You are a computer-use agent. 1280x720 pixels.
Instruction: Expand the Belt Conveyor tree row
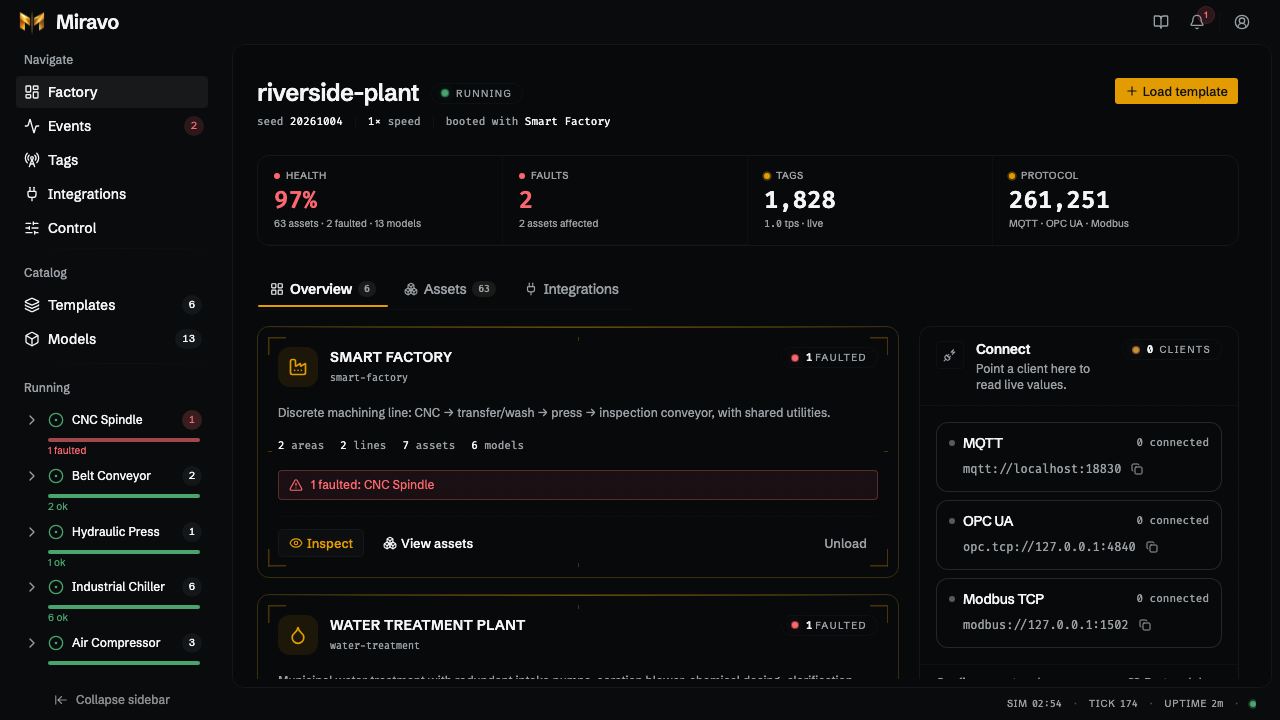pyautogui.click(x=31, y=476)
